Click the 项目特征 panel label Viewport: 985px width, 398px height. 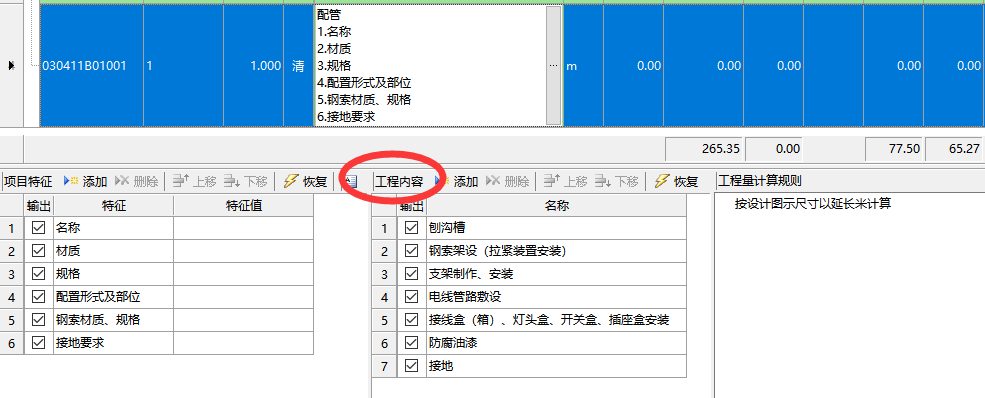coord(28,182)
